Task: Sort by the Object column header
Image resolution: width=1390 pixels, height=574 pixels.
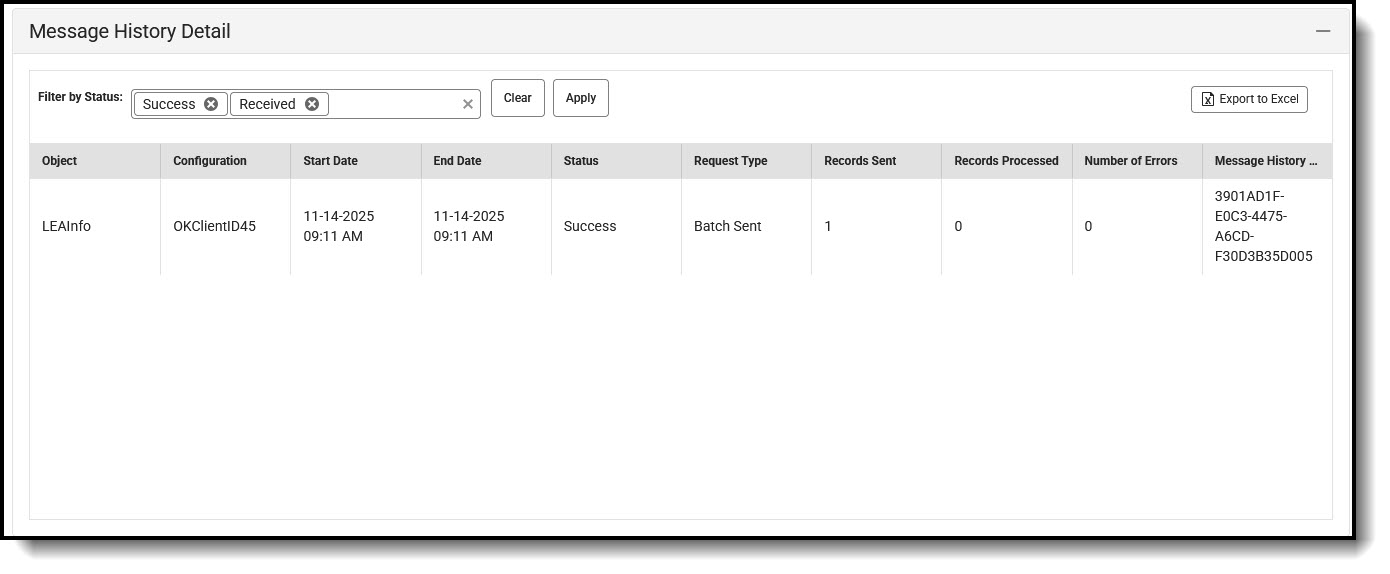Action: coord(95,161)
